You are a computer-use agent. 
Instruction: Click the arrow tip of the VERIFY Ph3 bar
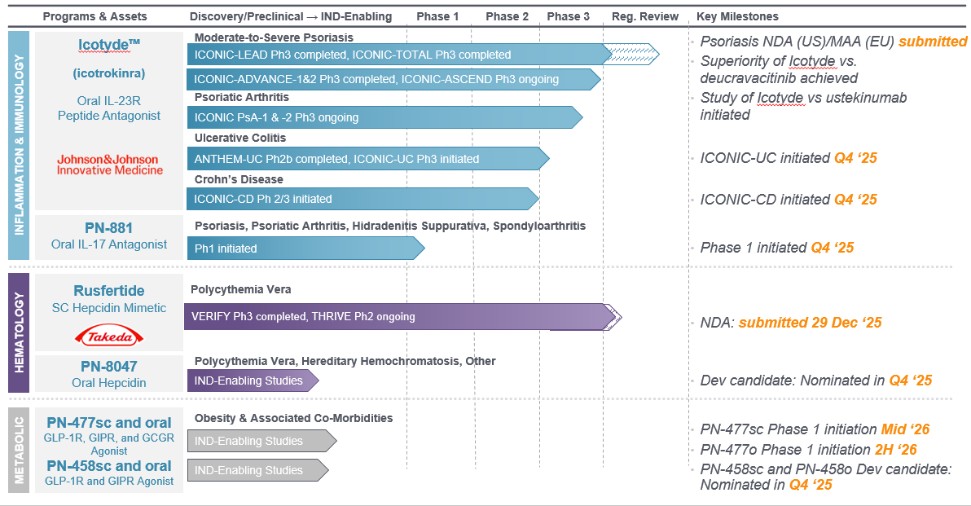coord(613,317)
